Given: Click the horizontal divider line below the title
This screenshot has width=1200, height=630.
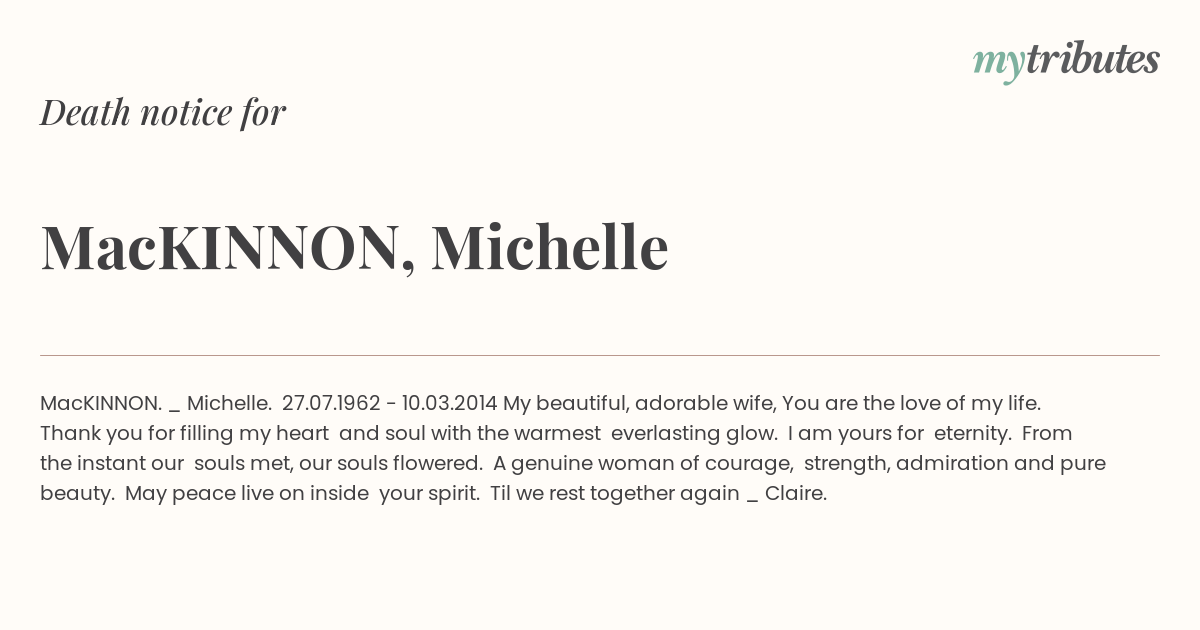Looking at the screenshot, I should [x=600, y=355].
